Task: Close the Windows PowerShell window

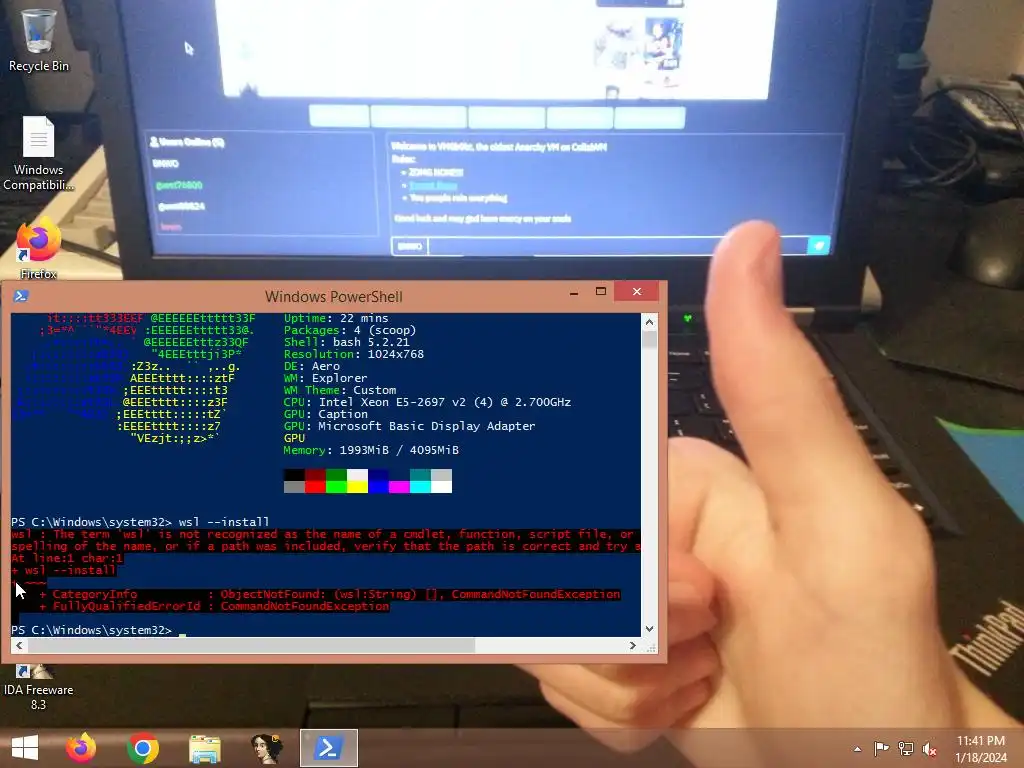Action: (637, 291)
